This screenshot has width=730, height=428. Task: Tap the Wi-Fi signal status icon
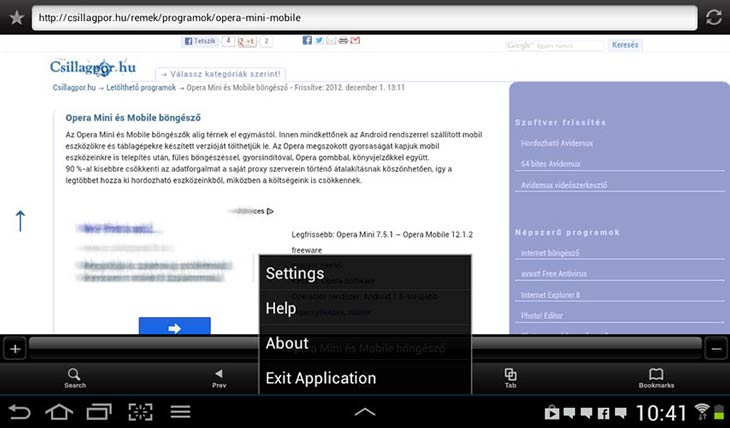coord(701,412)
